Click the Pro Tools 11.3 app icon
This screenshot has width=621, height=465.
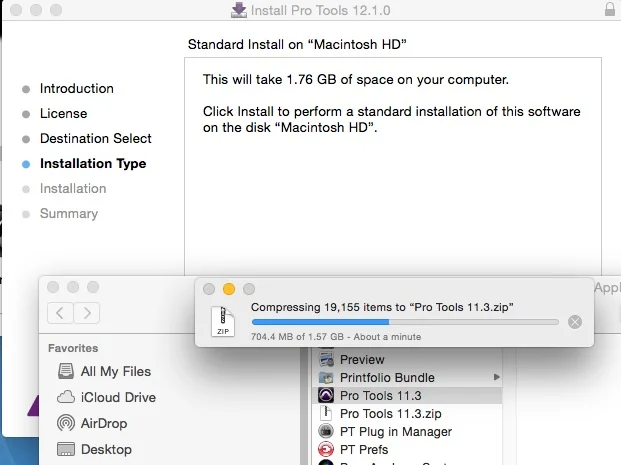point(326,395)
